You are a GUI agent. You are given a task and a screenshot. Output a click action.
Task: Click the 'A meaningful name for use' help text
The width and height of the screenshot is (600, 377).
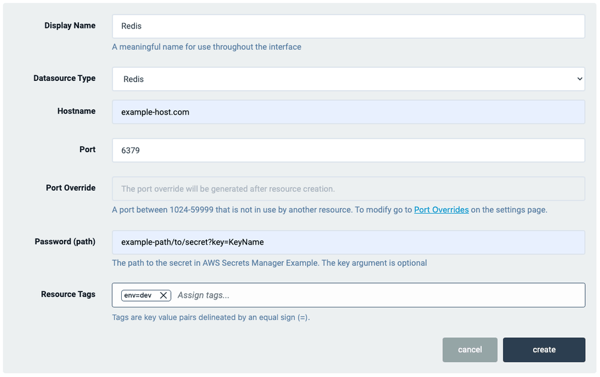(x=207, y=47)
